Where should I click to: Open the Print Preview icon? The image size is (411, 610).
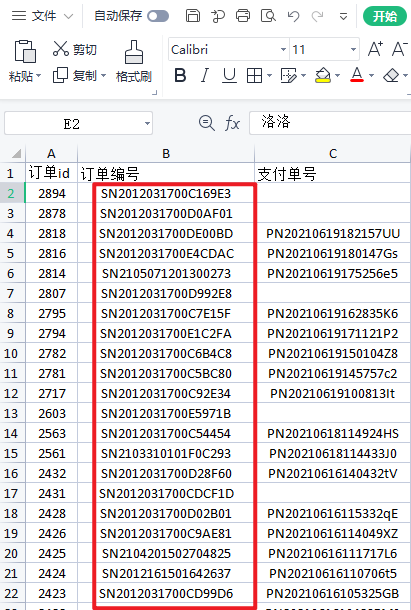click(268, 16)
